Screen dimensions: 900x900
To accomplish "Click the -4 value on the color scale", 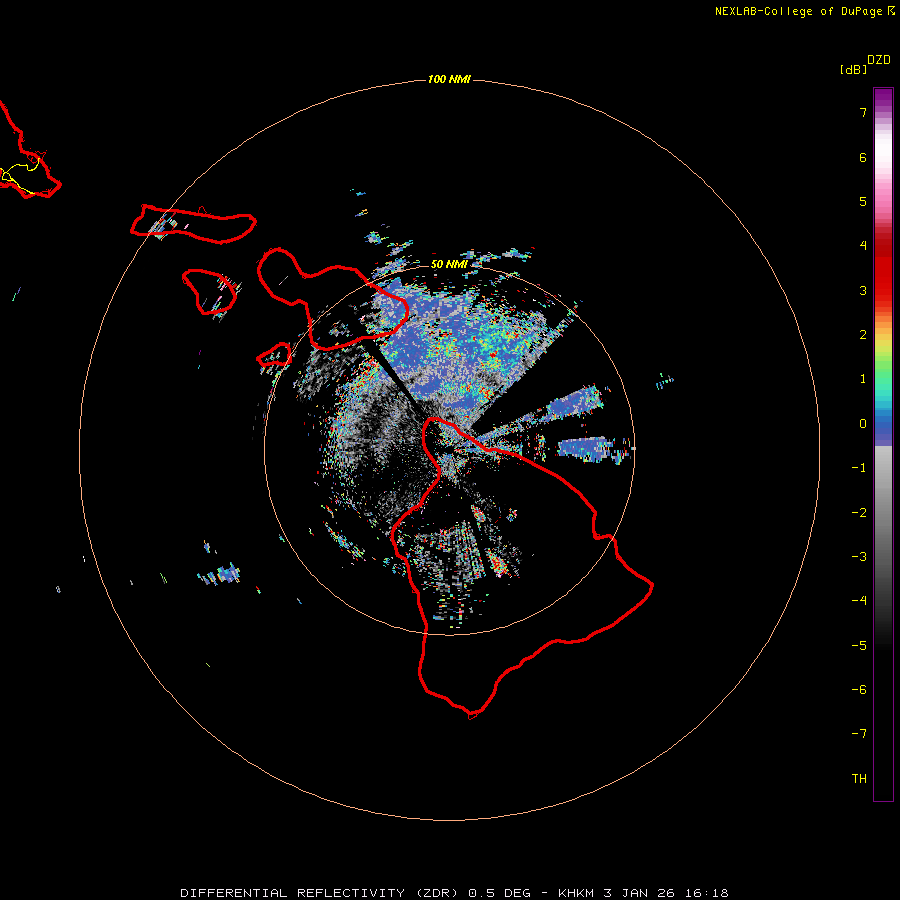I will [x=859, y=601].
